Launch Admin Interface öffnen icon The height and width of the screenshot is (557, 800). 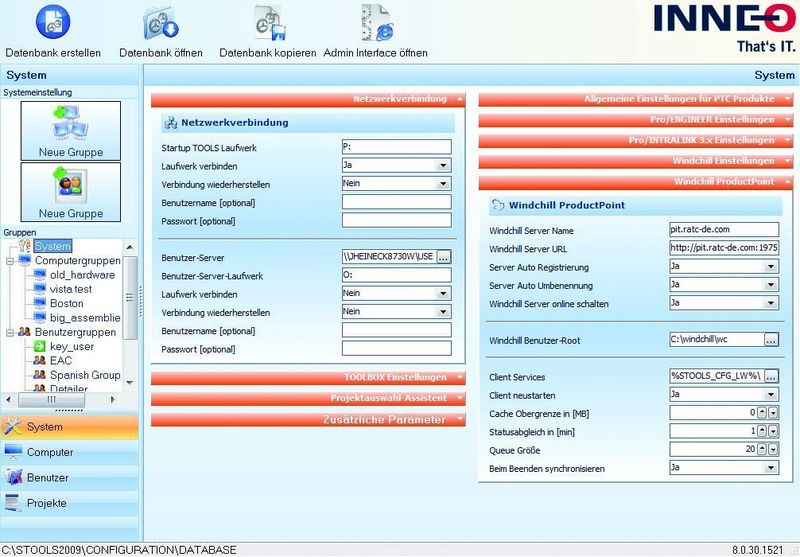tap(376, 23)
